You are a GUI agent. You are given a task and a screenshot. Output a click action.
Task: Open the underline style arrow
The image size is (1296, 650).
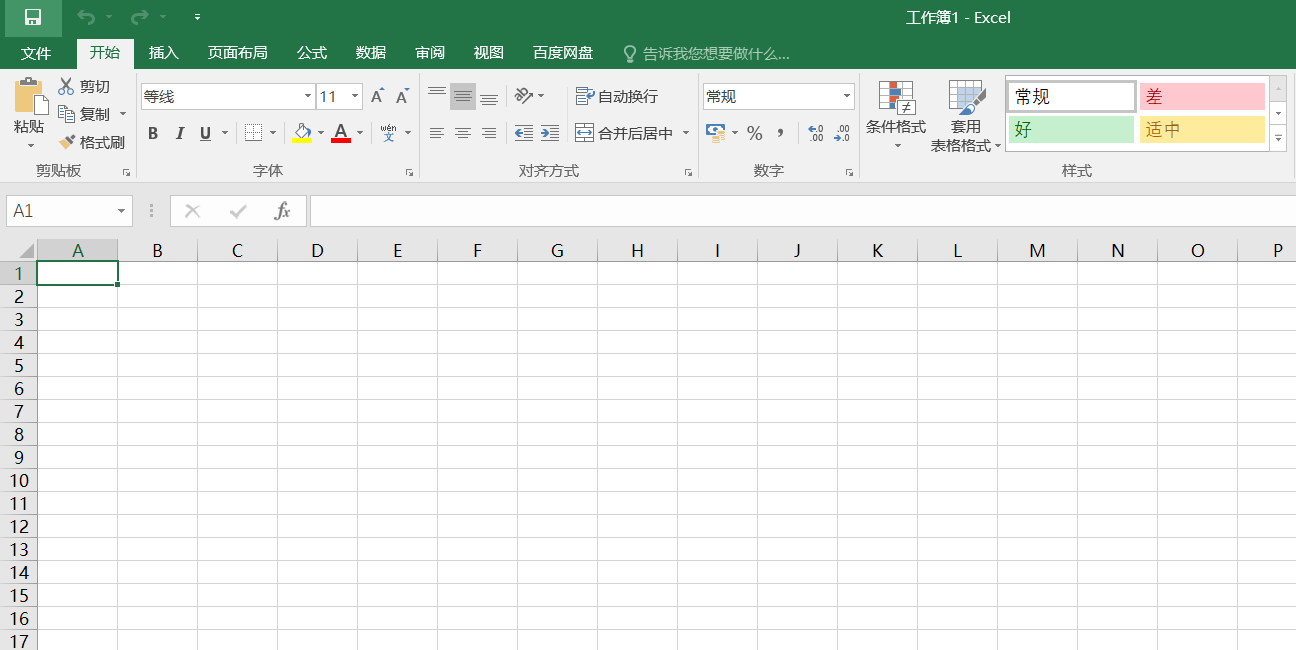pyautogui.click(x=224, y=133)
